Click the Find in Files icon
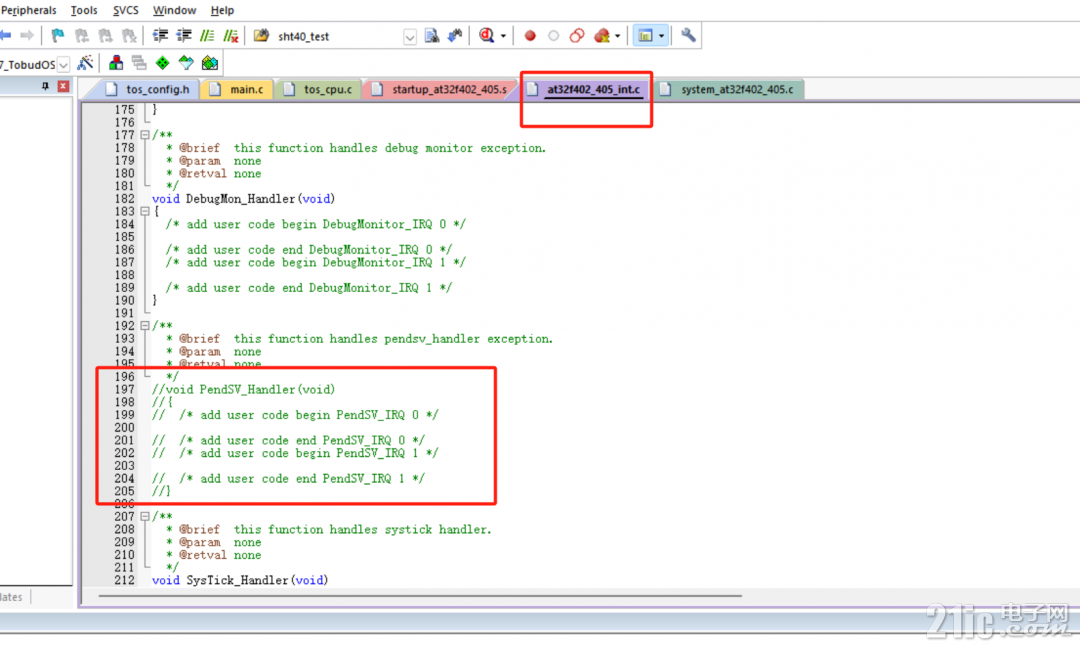Viewport: 1080px width, 646px height. tap(432, 36)
